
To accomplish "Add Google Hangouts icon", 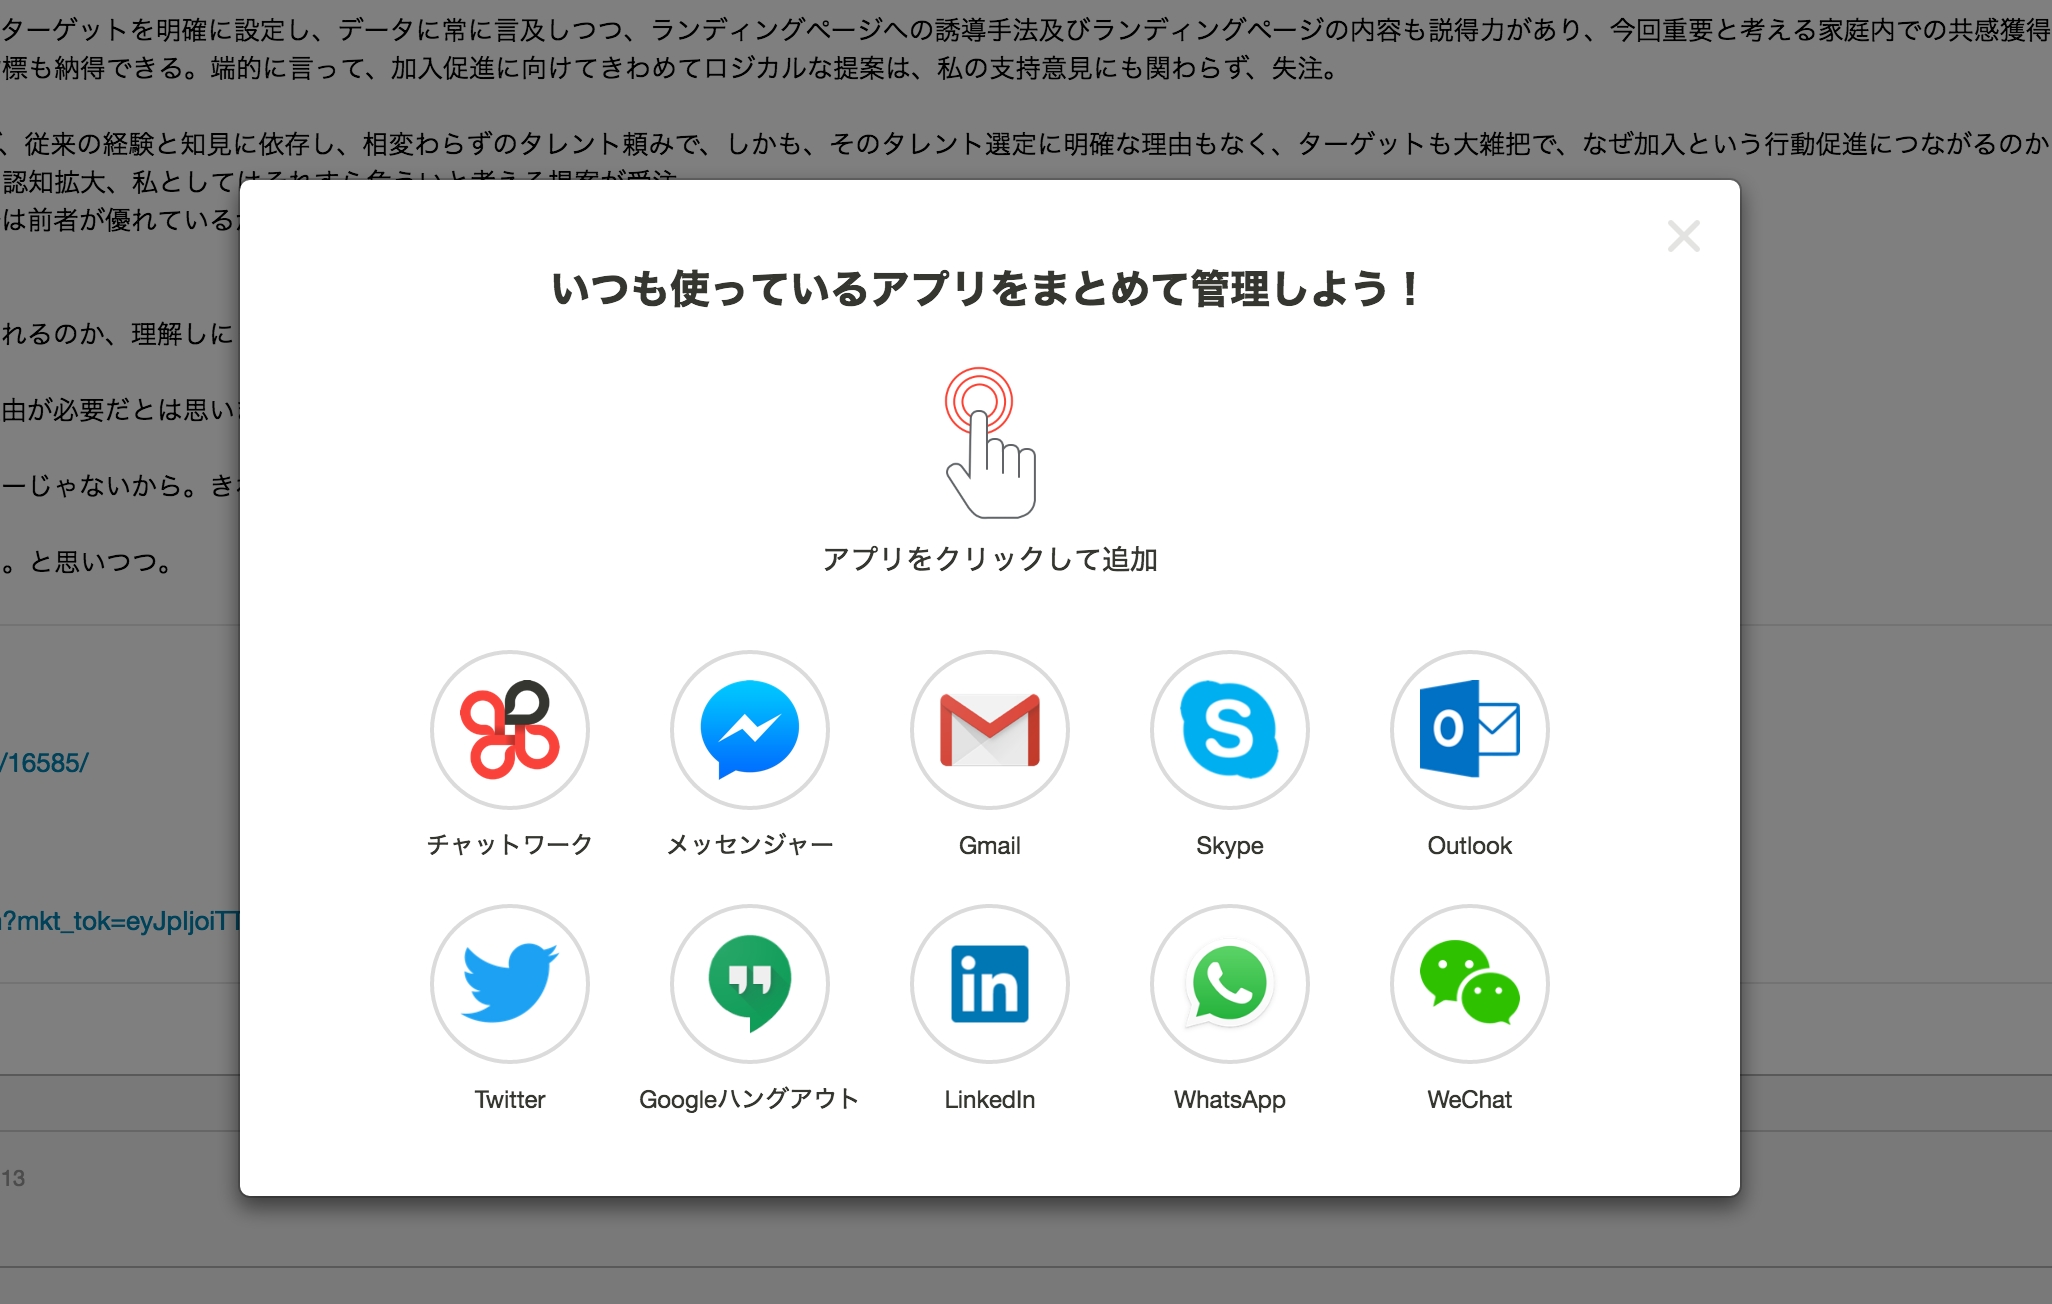I will [x=750, y=984].
